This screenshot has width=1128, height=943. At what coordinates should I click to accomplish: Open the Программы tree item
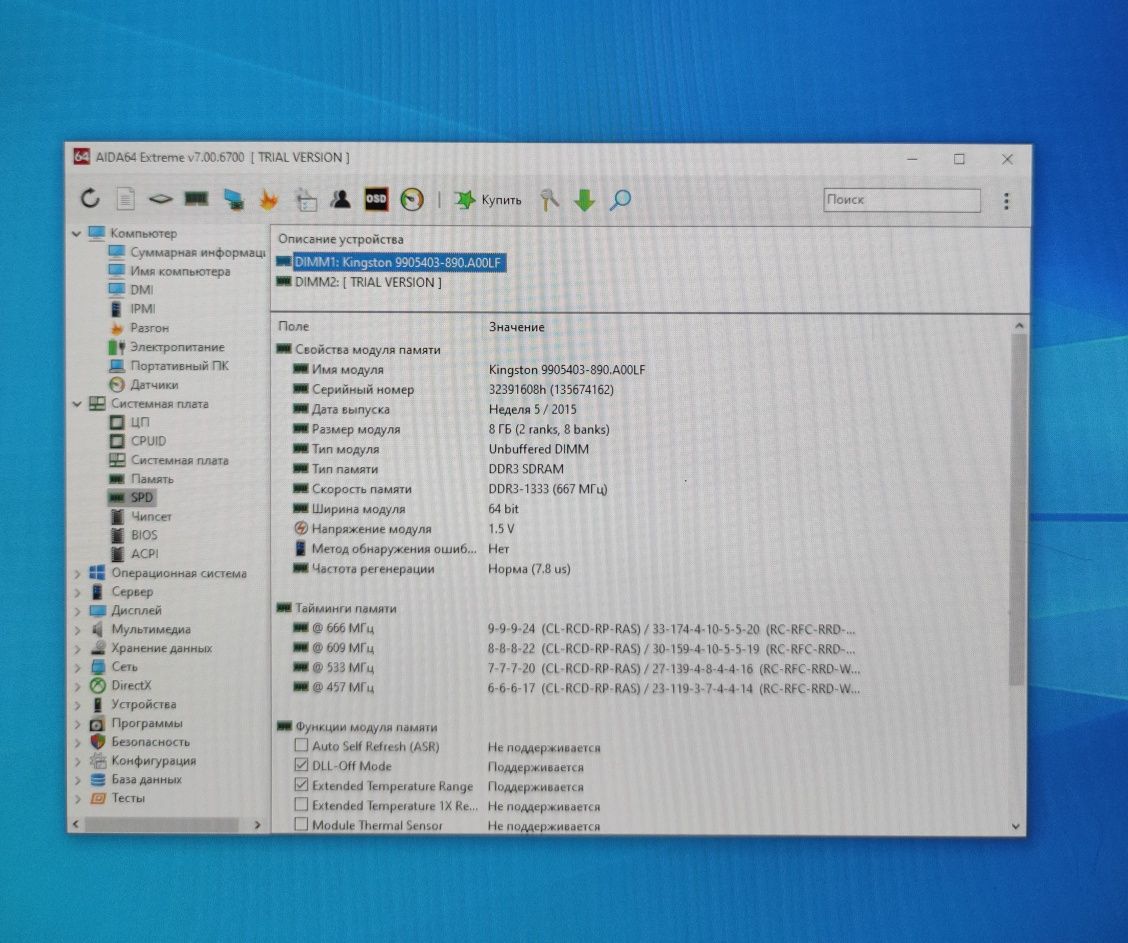tap(137, 724)
